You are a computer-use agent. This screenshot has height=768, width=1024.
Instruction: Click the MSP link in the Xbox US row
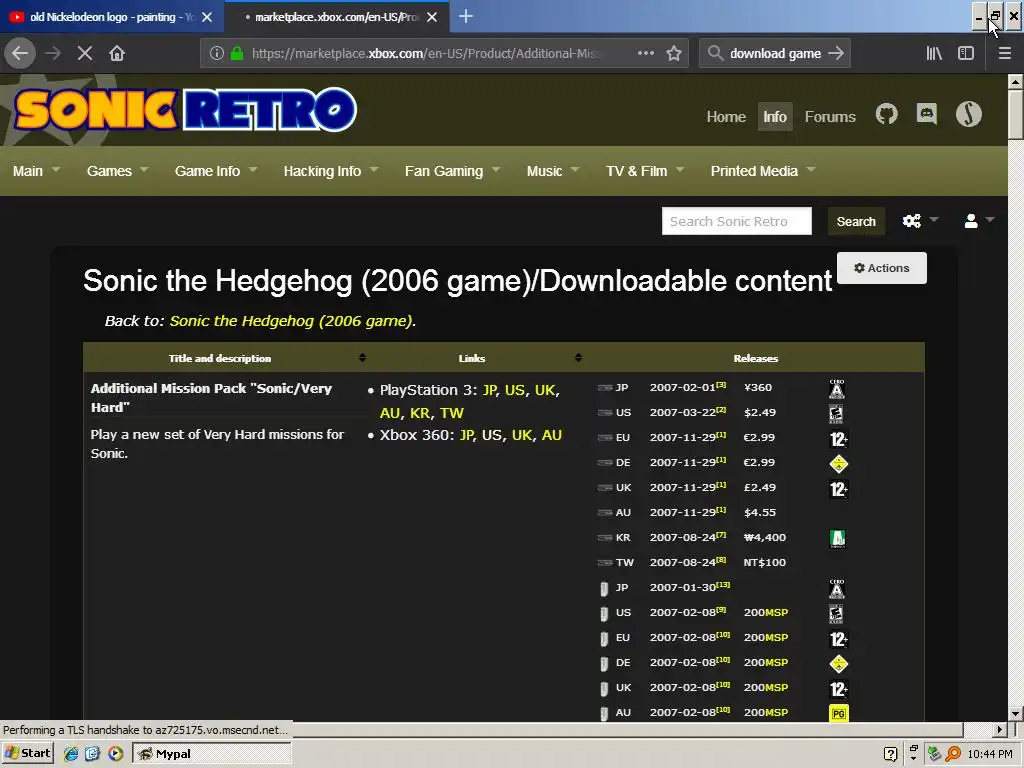776,613
